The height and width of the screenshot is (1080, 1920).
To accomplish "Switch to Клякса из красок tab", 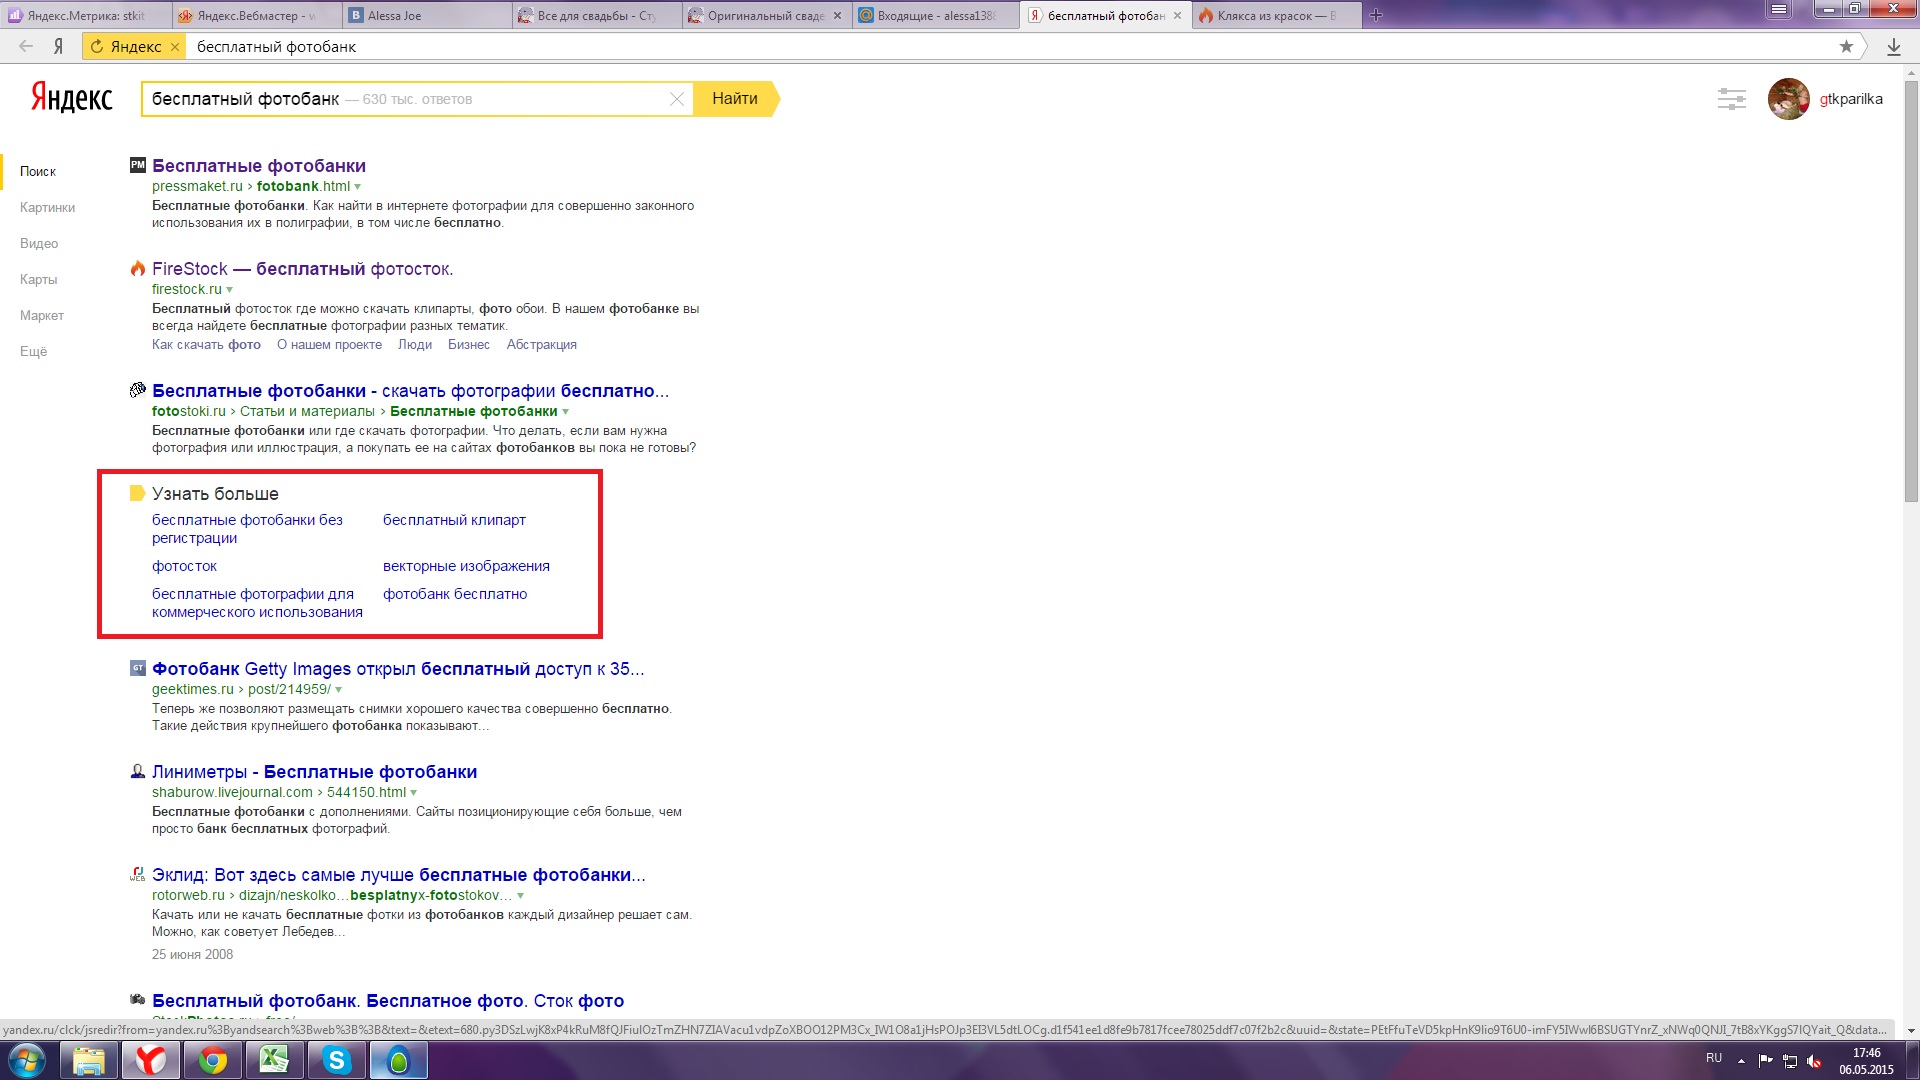I will click(1275, 15).
